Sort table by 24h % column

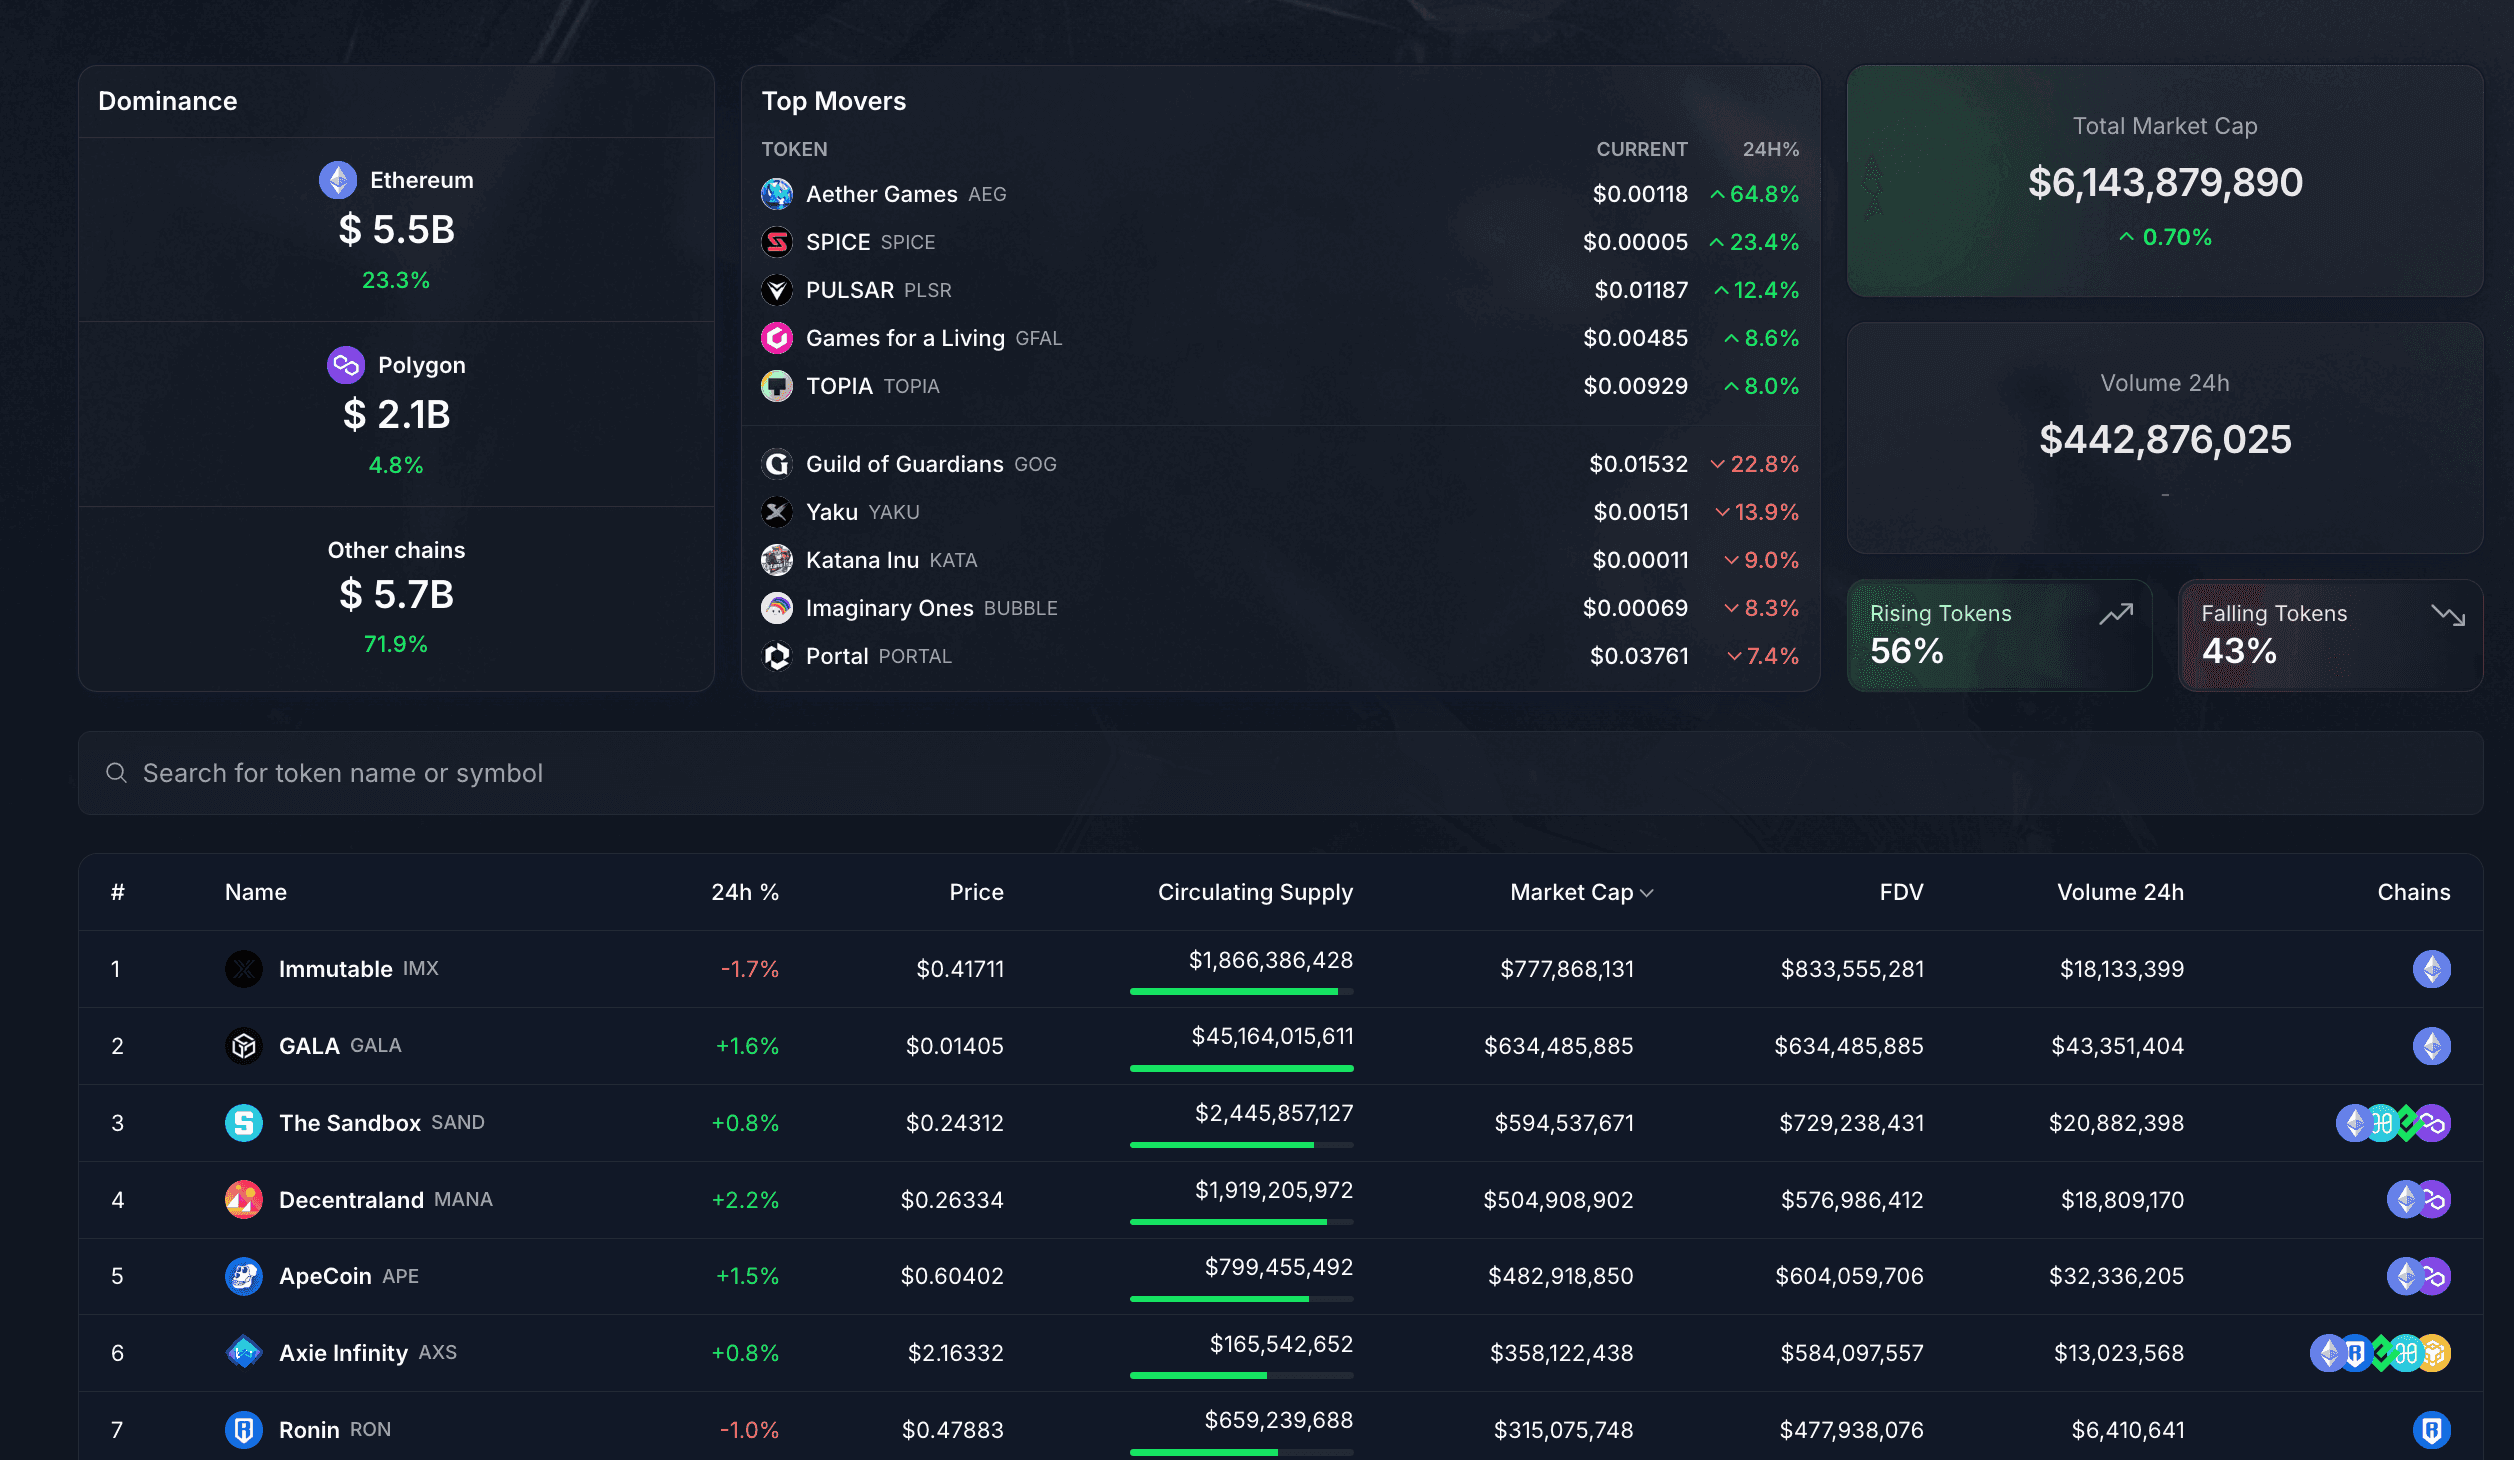click(745, 892)
